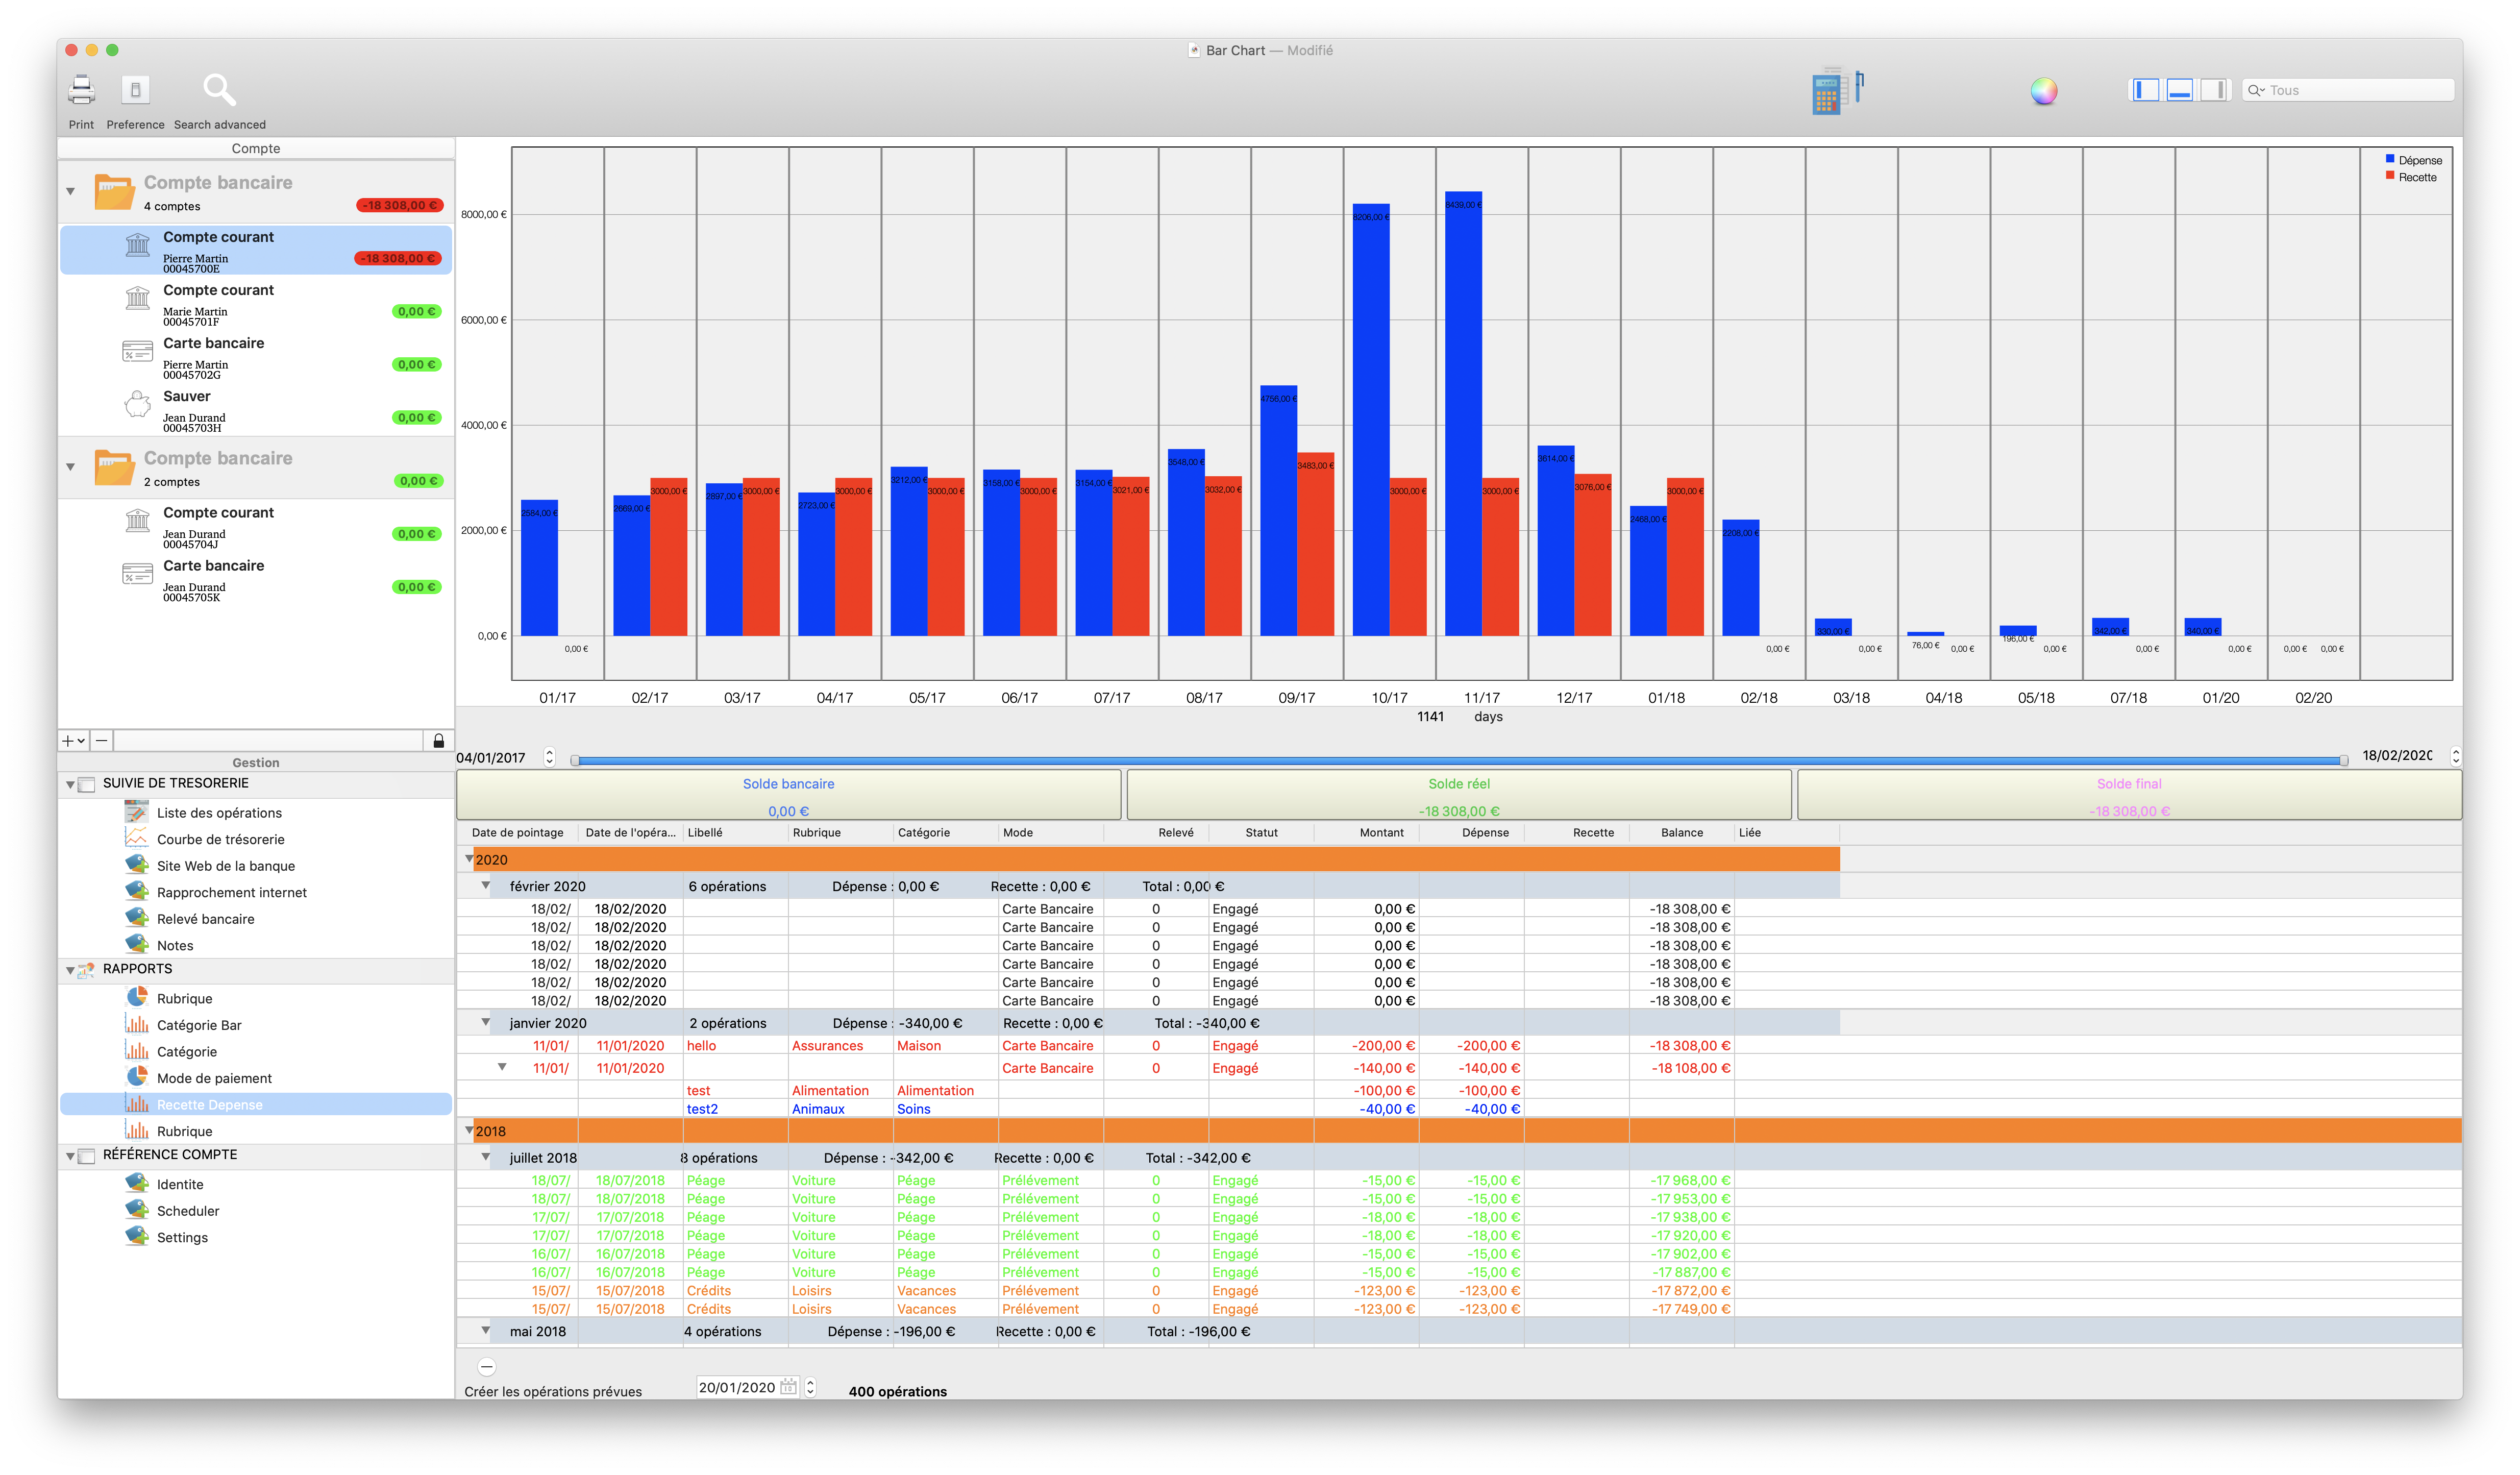2520x1475 pixels.
Task: Click the round minus button above footer
Action: click(487, 1366)
